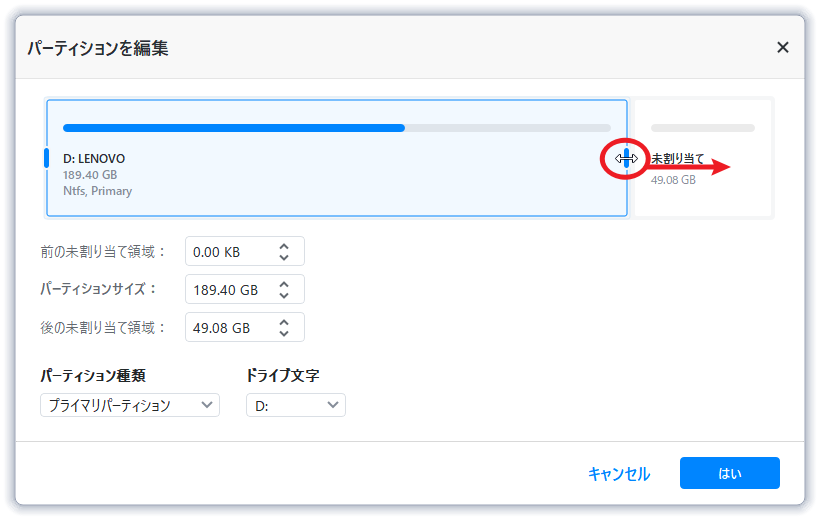Confirm with the はい button
The image size is (820, 520).
pyautogui.click(x=729, y=473)
